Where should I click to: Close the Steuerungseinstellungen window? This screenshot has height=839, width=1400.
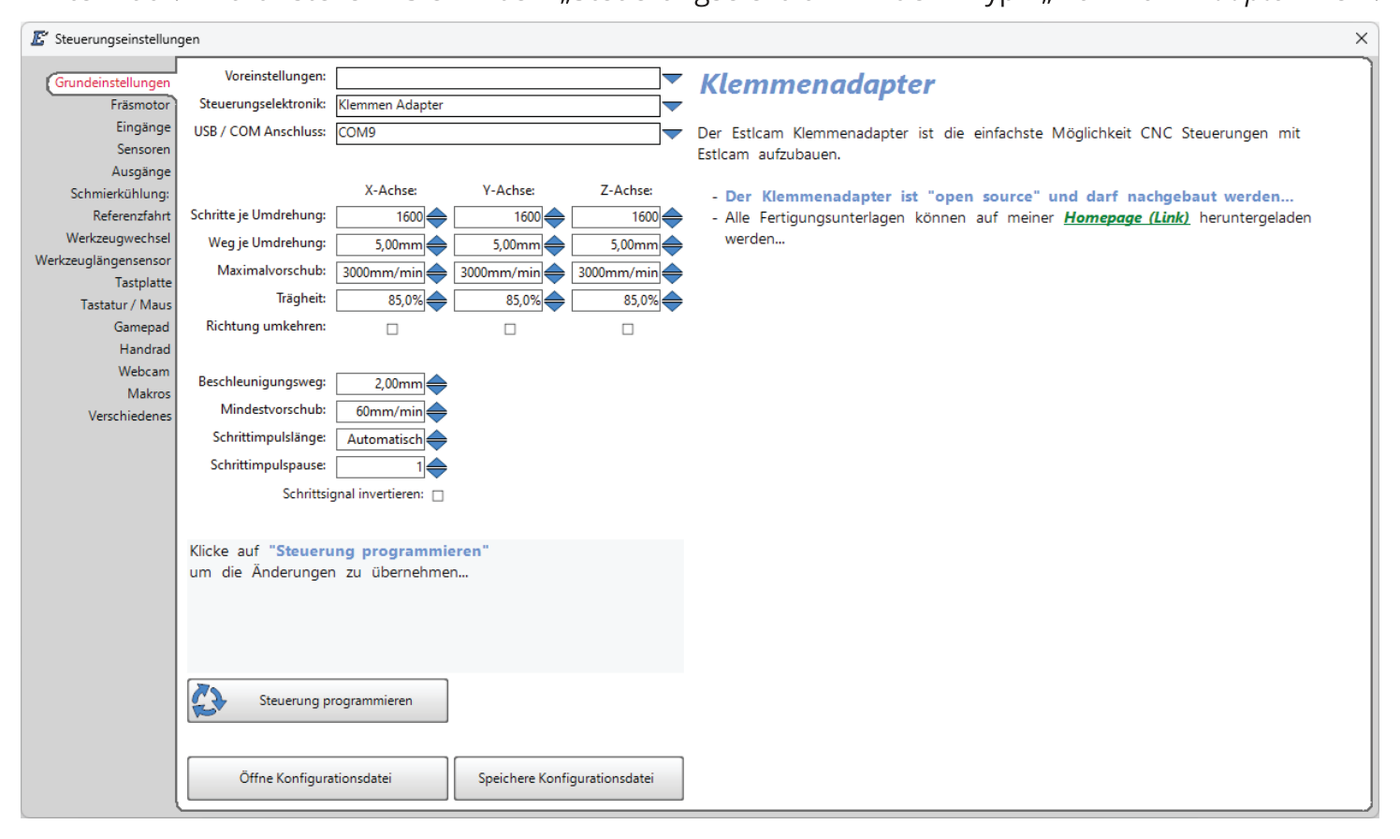(x=1361, y=38)
